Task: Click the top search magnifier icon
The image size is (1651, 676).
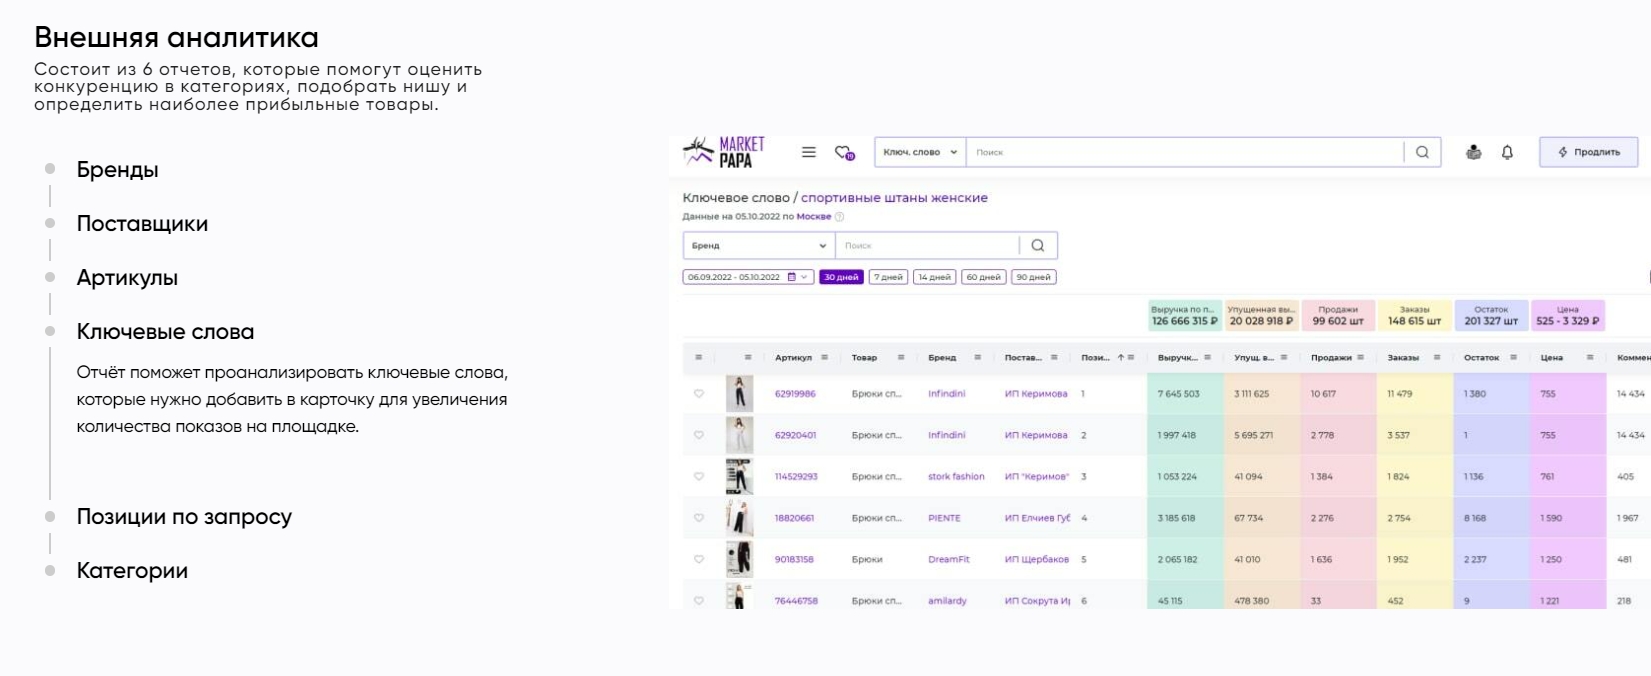Action: 1422,152
